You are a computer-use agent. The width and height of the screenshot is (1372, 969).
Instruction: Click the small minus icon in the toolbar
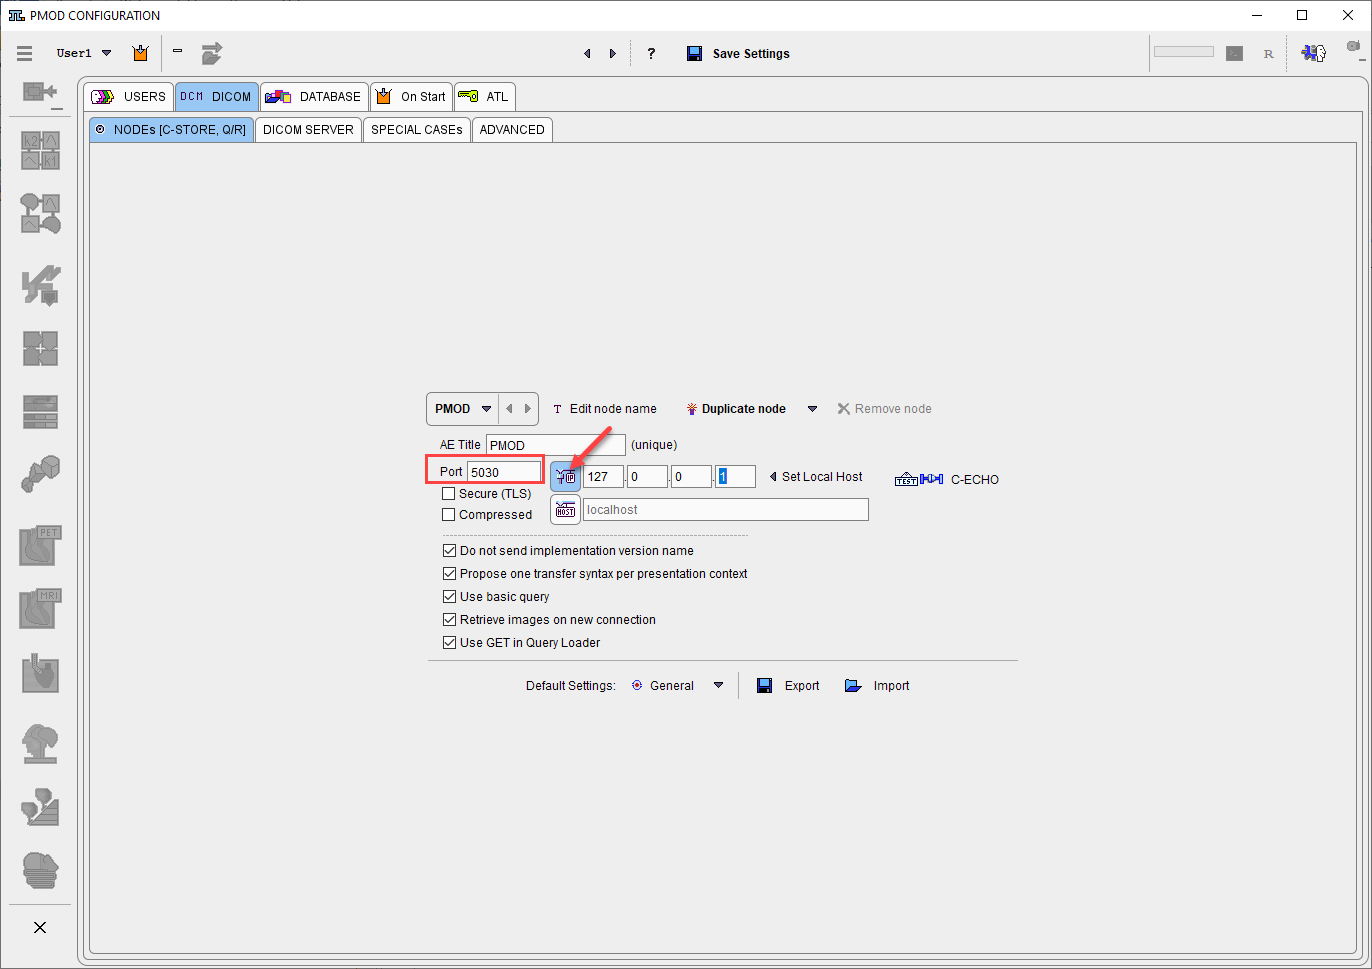click(177, 50)
